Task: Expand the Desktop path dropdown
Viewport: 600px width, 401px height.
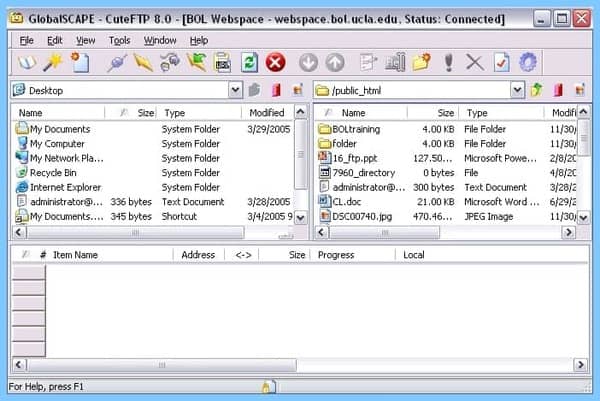Action: (235, 90)
